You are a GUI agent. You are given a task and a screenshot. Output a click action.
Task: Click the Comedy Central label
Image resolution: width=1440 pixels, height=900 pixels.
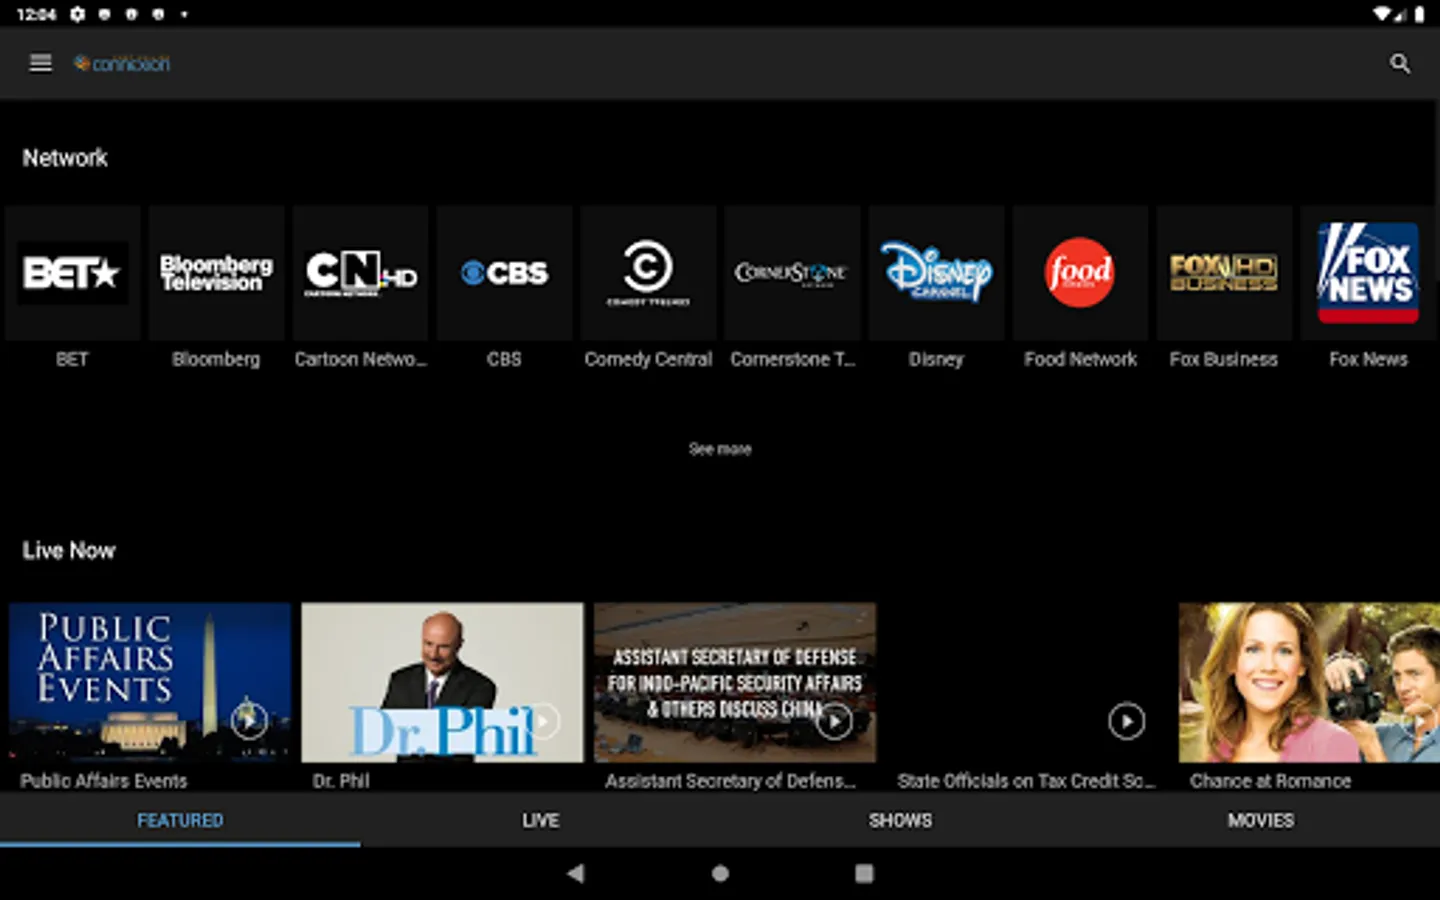[648, 359]
